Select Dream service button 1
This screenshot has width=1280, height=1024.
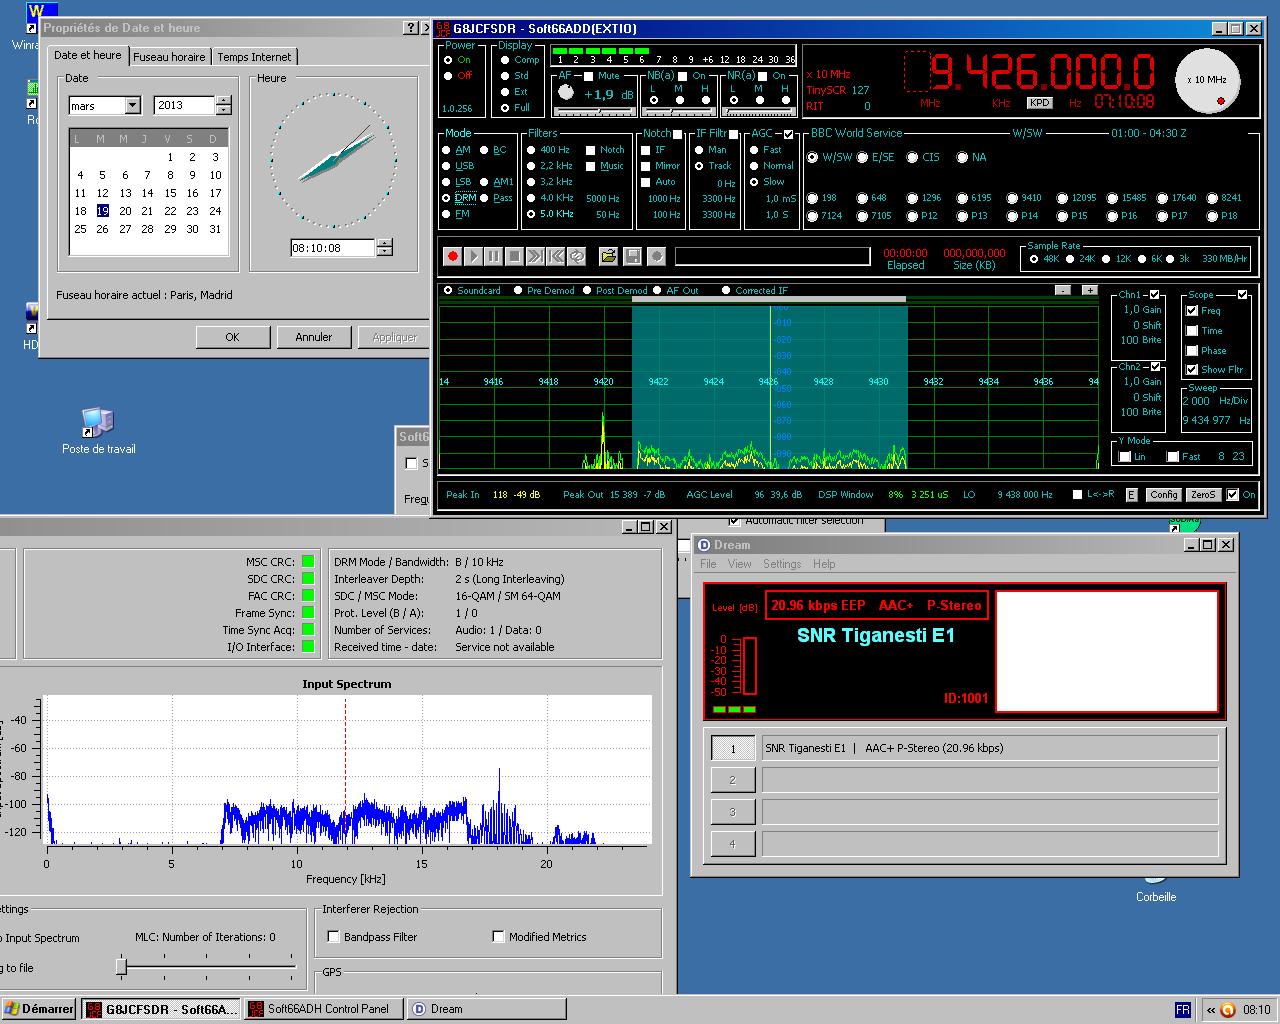click(733, 748)
